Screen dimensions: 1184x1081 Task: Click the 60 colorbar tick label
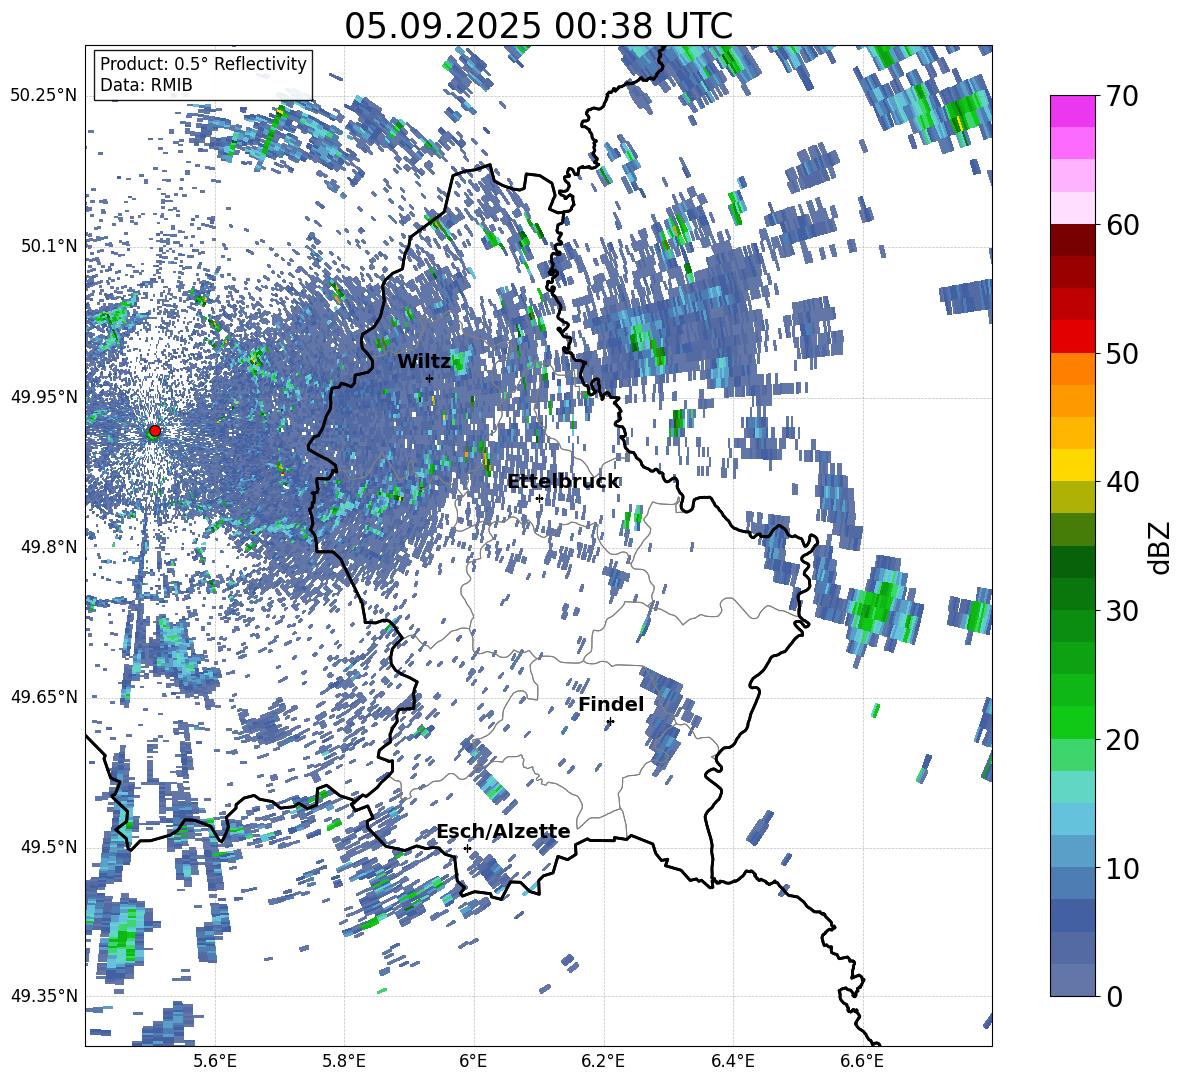coord(1122,225)
